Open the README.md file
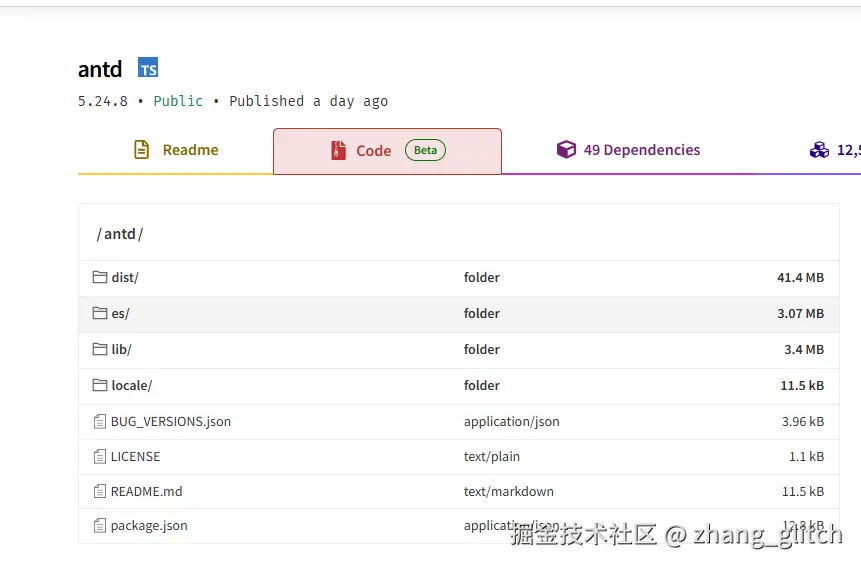The image size is (861, 567). pos(147,491)
